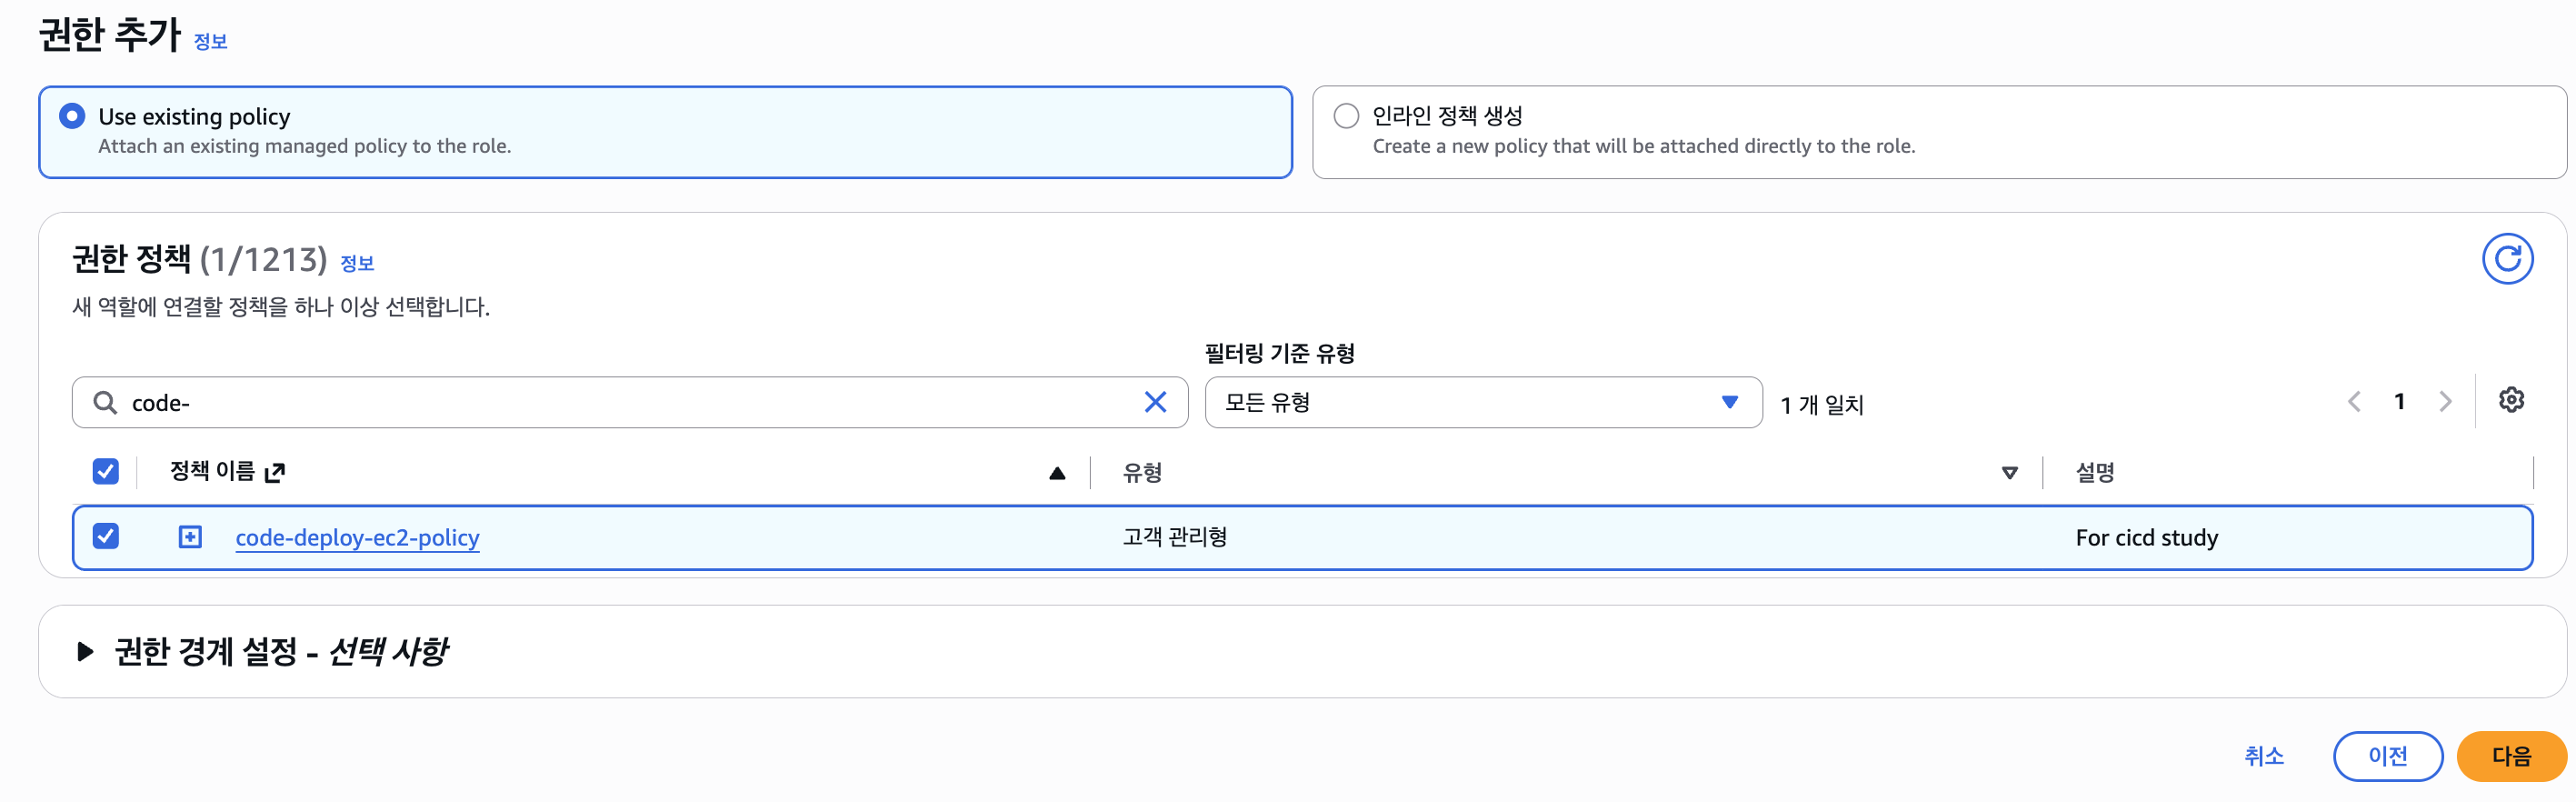
Task: Click the search magnifier icon
Action: tap(105, 402)
